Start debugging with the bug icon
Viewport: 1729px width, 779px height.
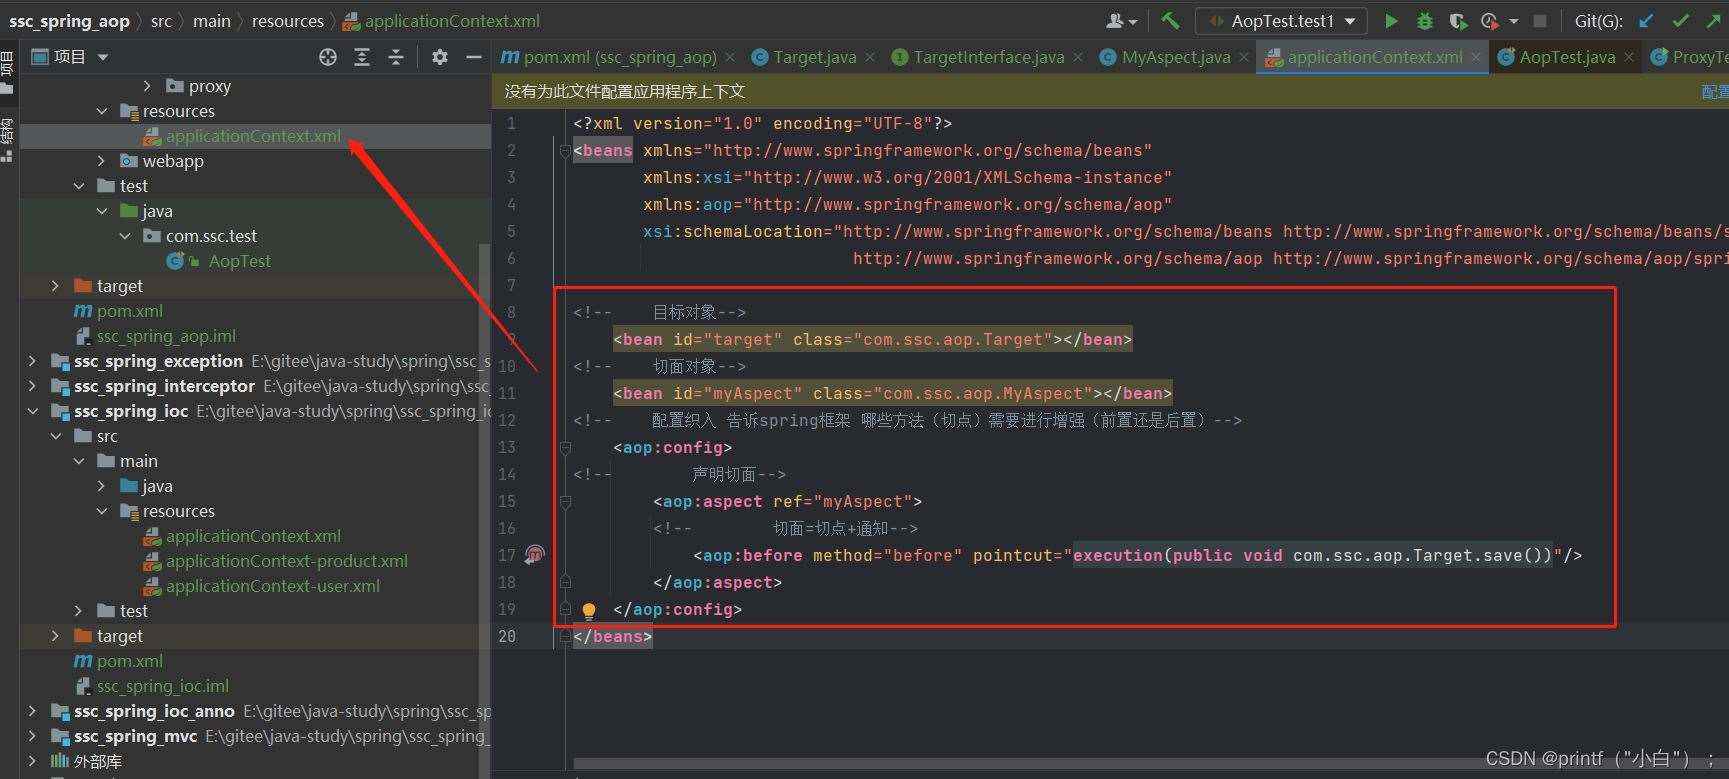[1425, 20]
